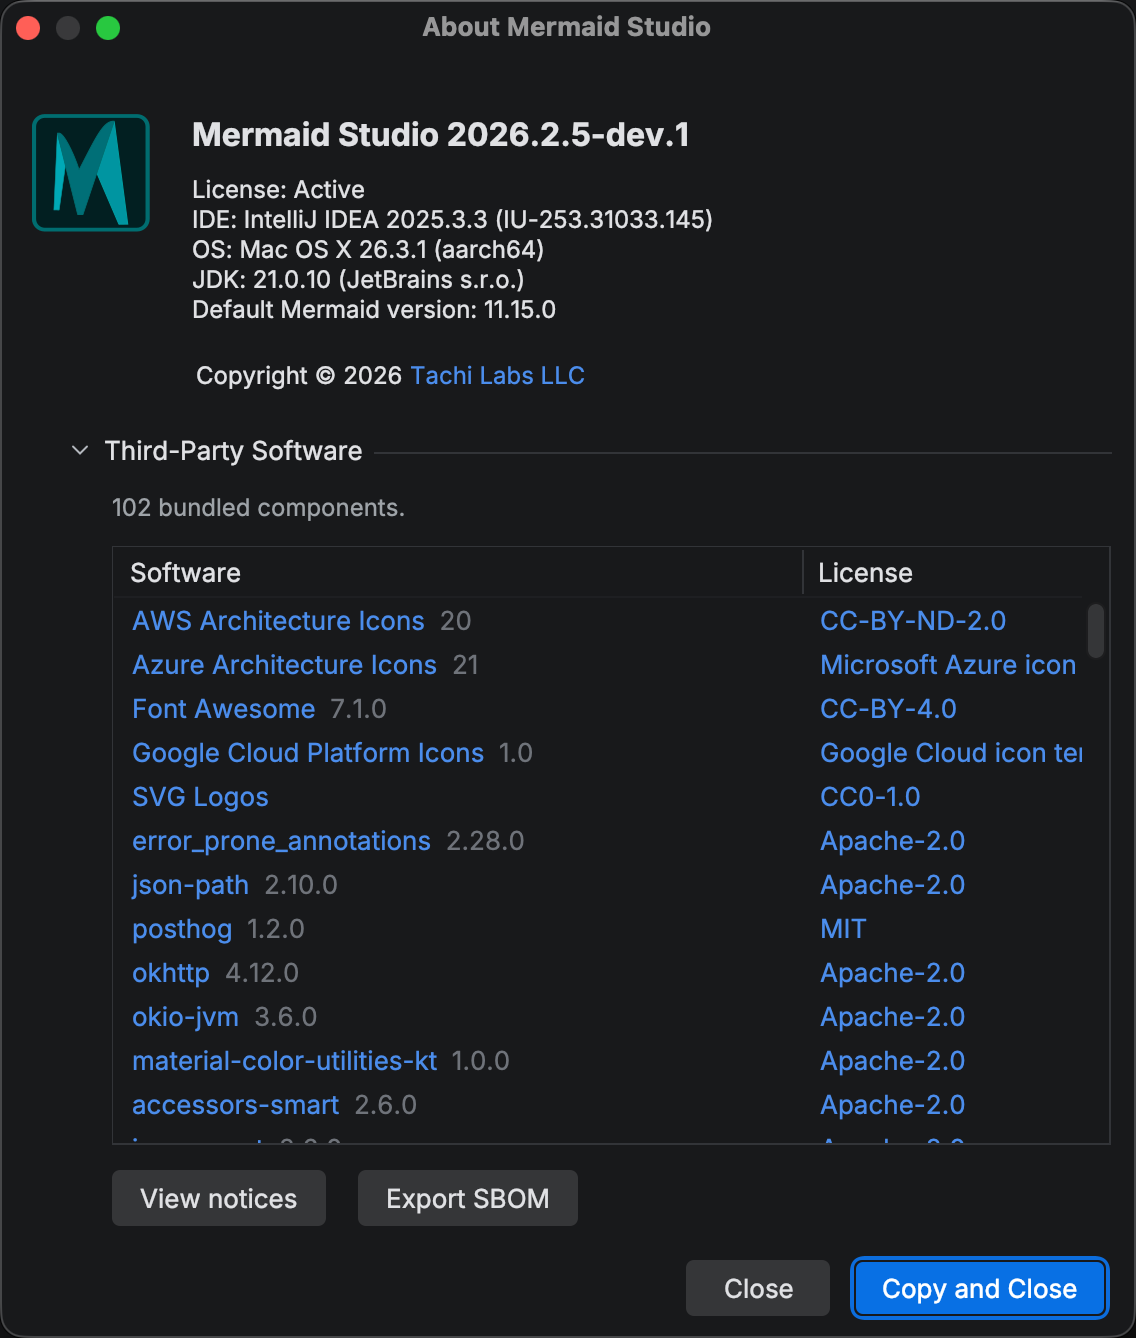Click the Software column header
This screenshot has width=1136, height=1338.
pyautogui.click(x=458, y=573)
